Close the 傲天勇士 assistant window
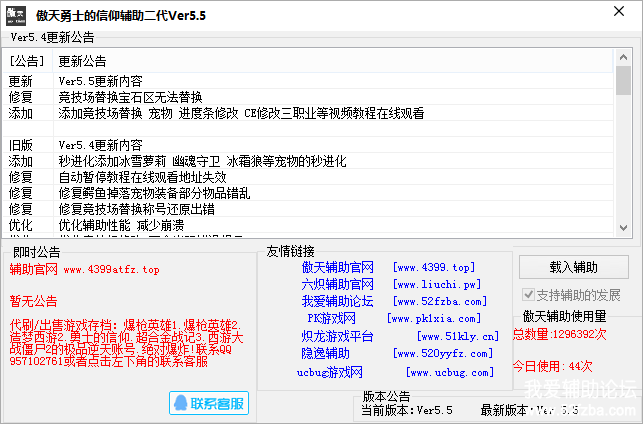Viewport: 643px width, 424px height. [x=622, y=14]
